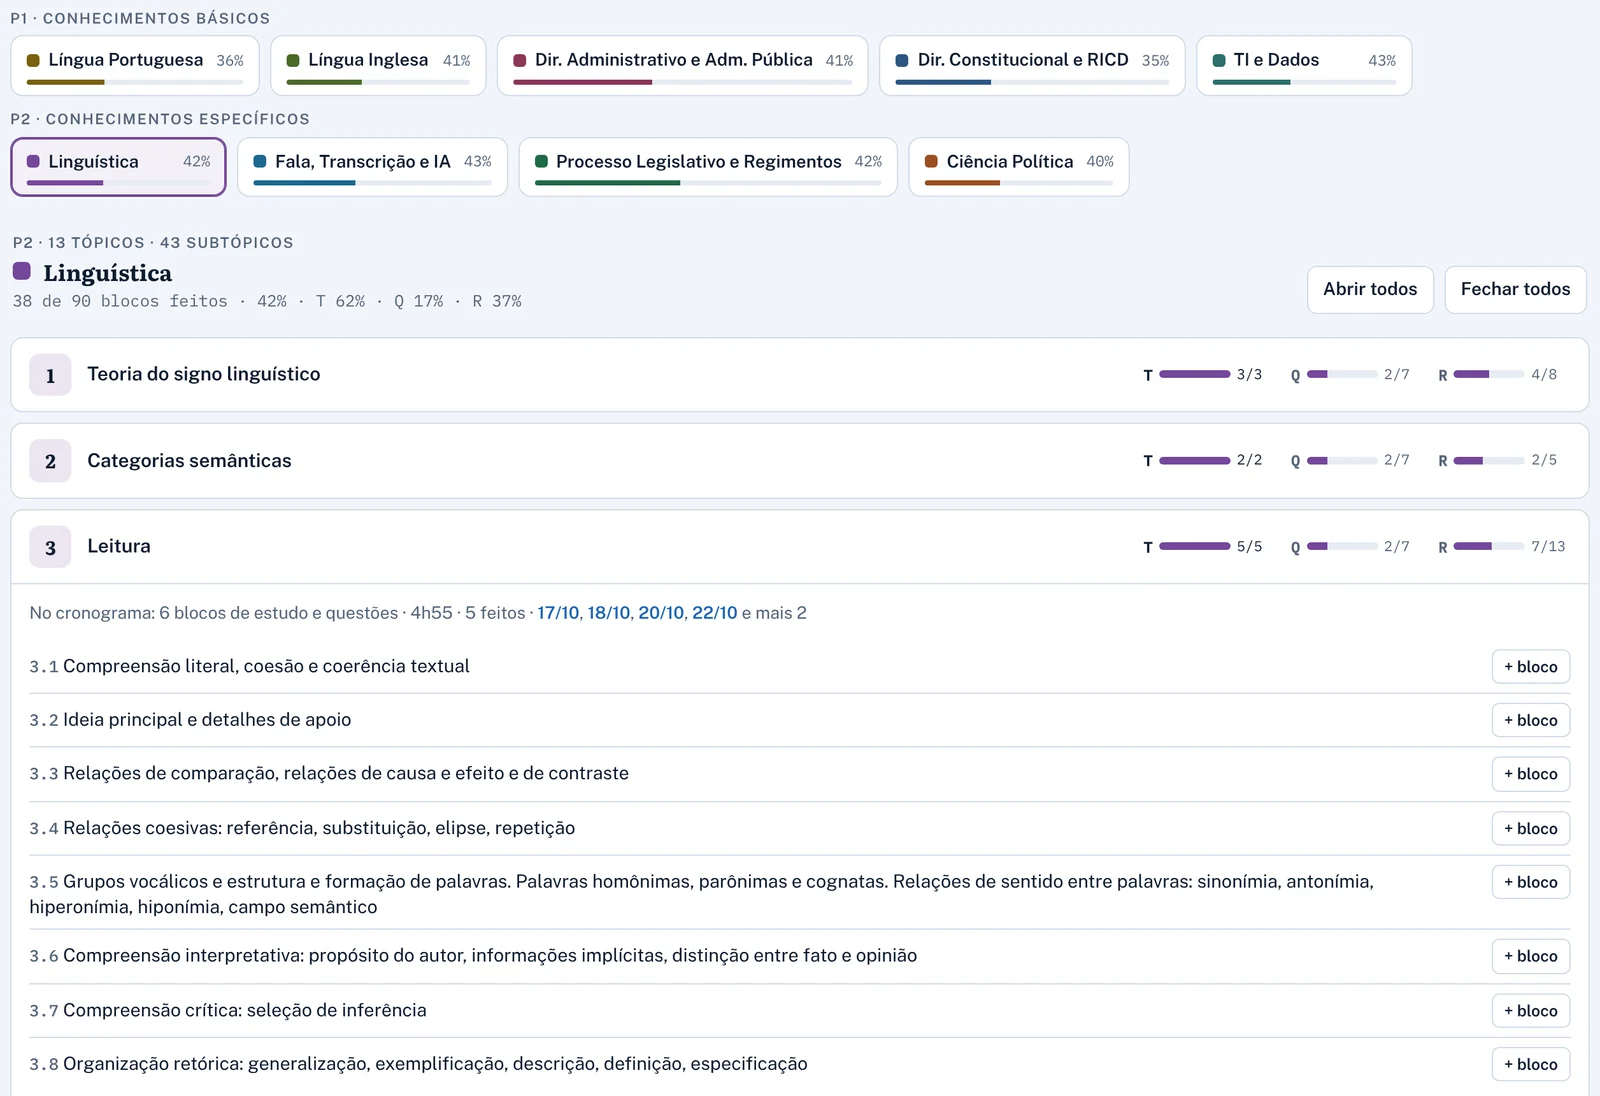This screenshot has height=1096, width=1600.
Task: Click the number 3 topic badge
Action: 50,547
